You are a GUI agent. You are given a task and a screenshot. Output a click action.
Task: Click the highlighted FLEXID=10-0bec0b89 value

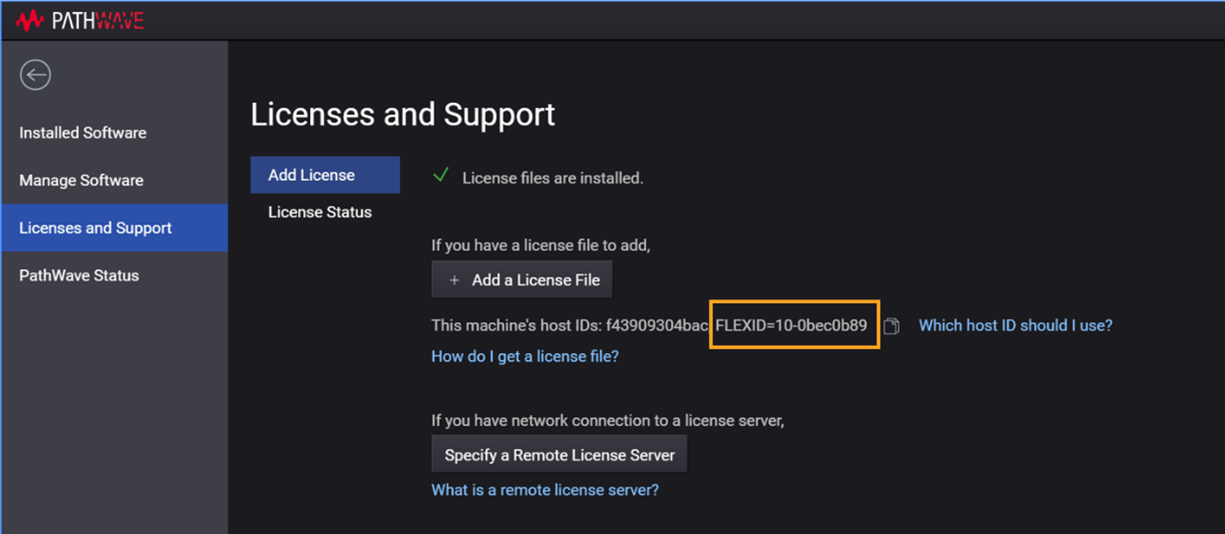[x=794, y=325]
